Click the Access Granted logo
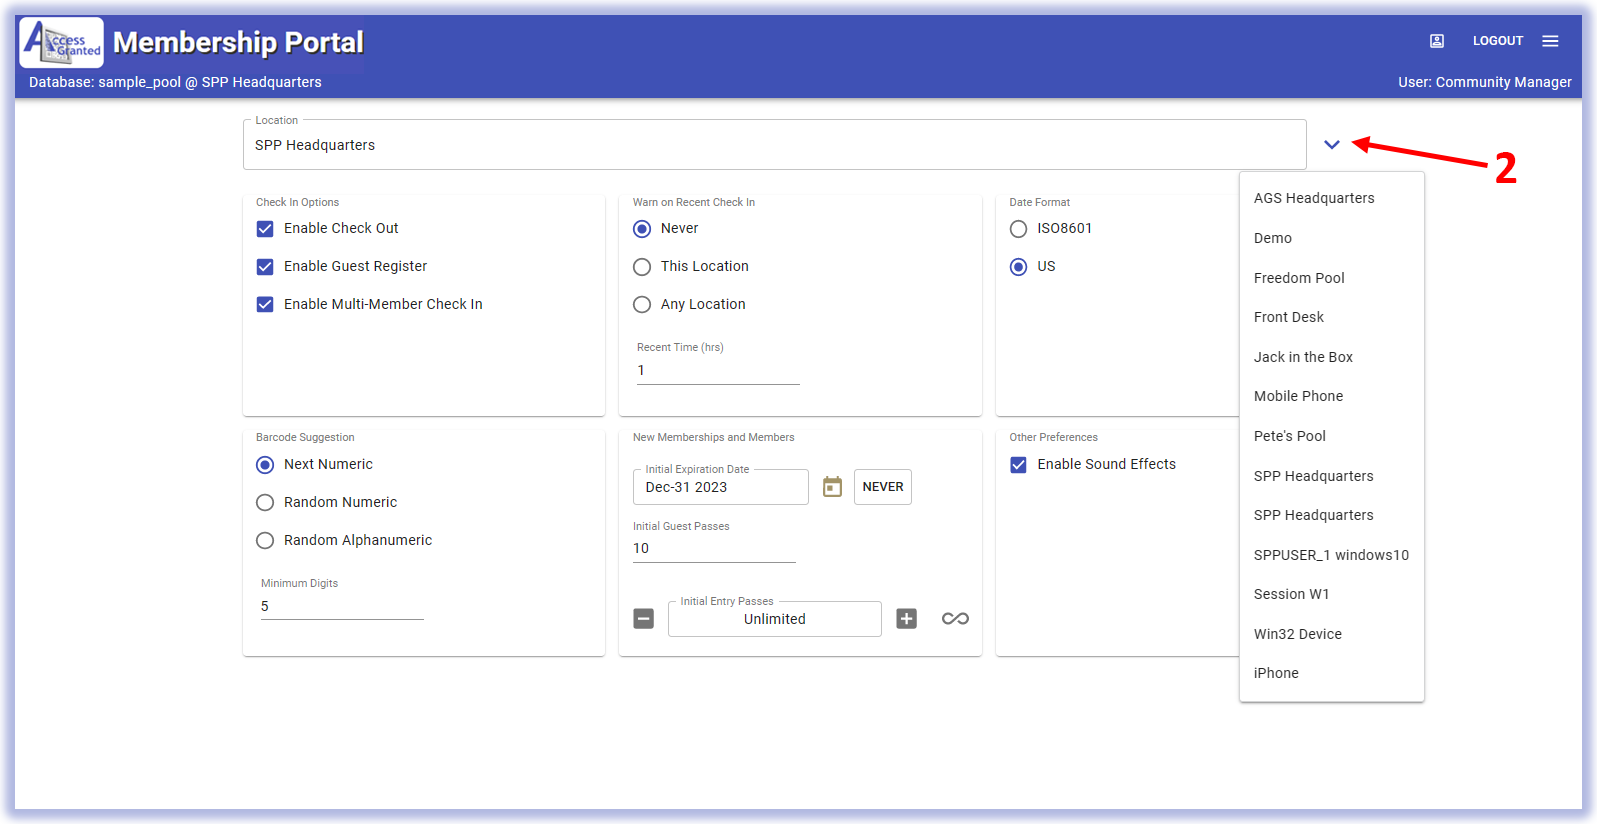1597x824 pixels. pyautogui.click(x=62, y=42)
